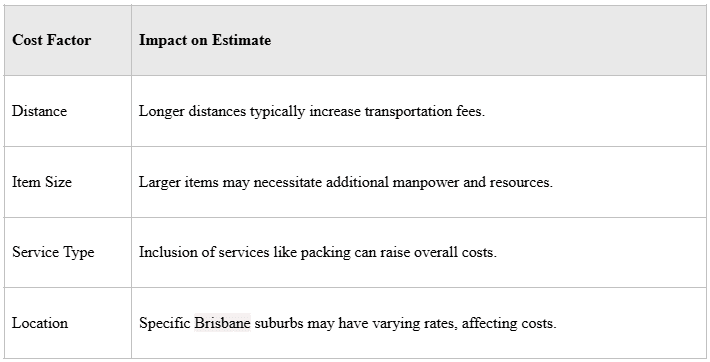
Task: Select the 'Service Type' cell
Action: pyautogui.click(x=68, y=252)
